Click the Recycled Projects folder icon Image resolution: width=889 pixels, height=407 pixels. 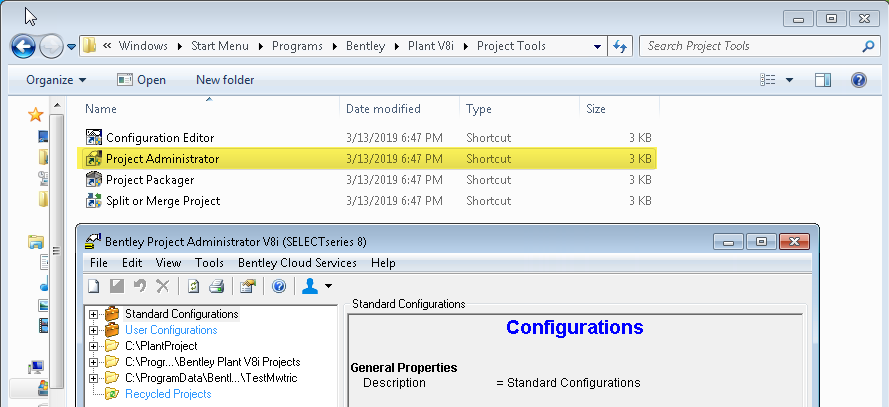112,393
